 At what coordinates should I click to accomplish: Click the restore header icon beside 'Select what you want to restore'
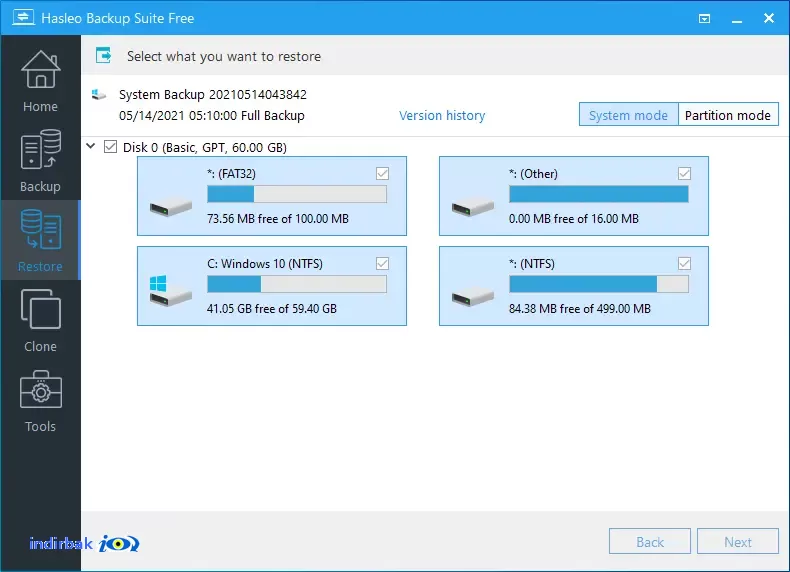pos(103,55)
